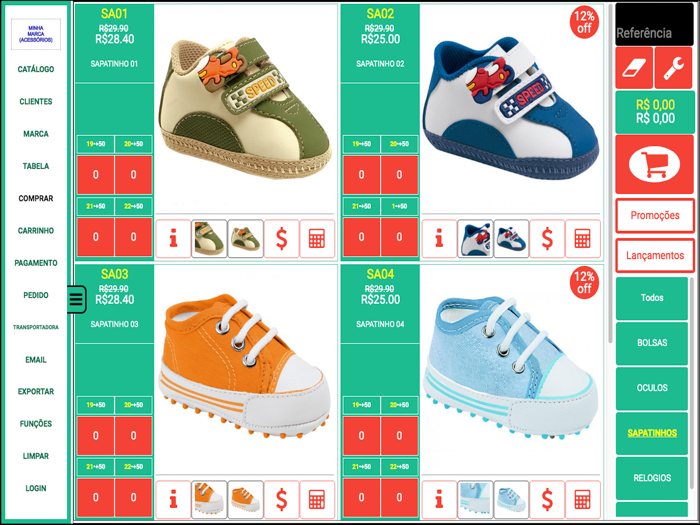Image resolution: width=700 pixels, height=525 pixels.
Task: Select second thumbnail of blue SA02 shoe
Action: click(x=511, y=239)
